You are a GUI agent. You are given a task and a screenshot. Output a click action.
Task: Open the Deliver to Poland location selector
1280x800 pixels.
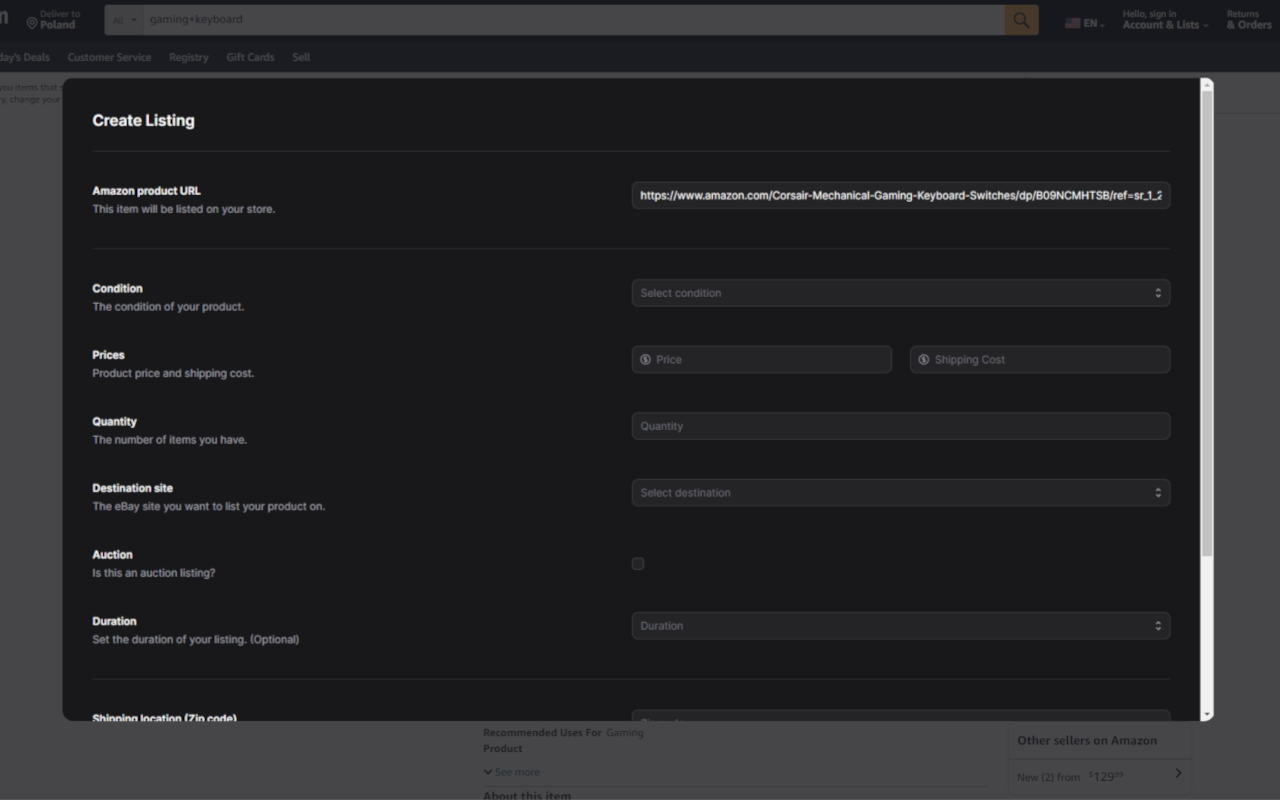pos(54,20)
